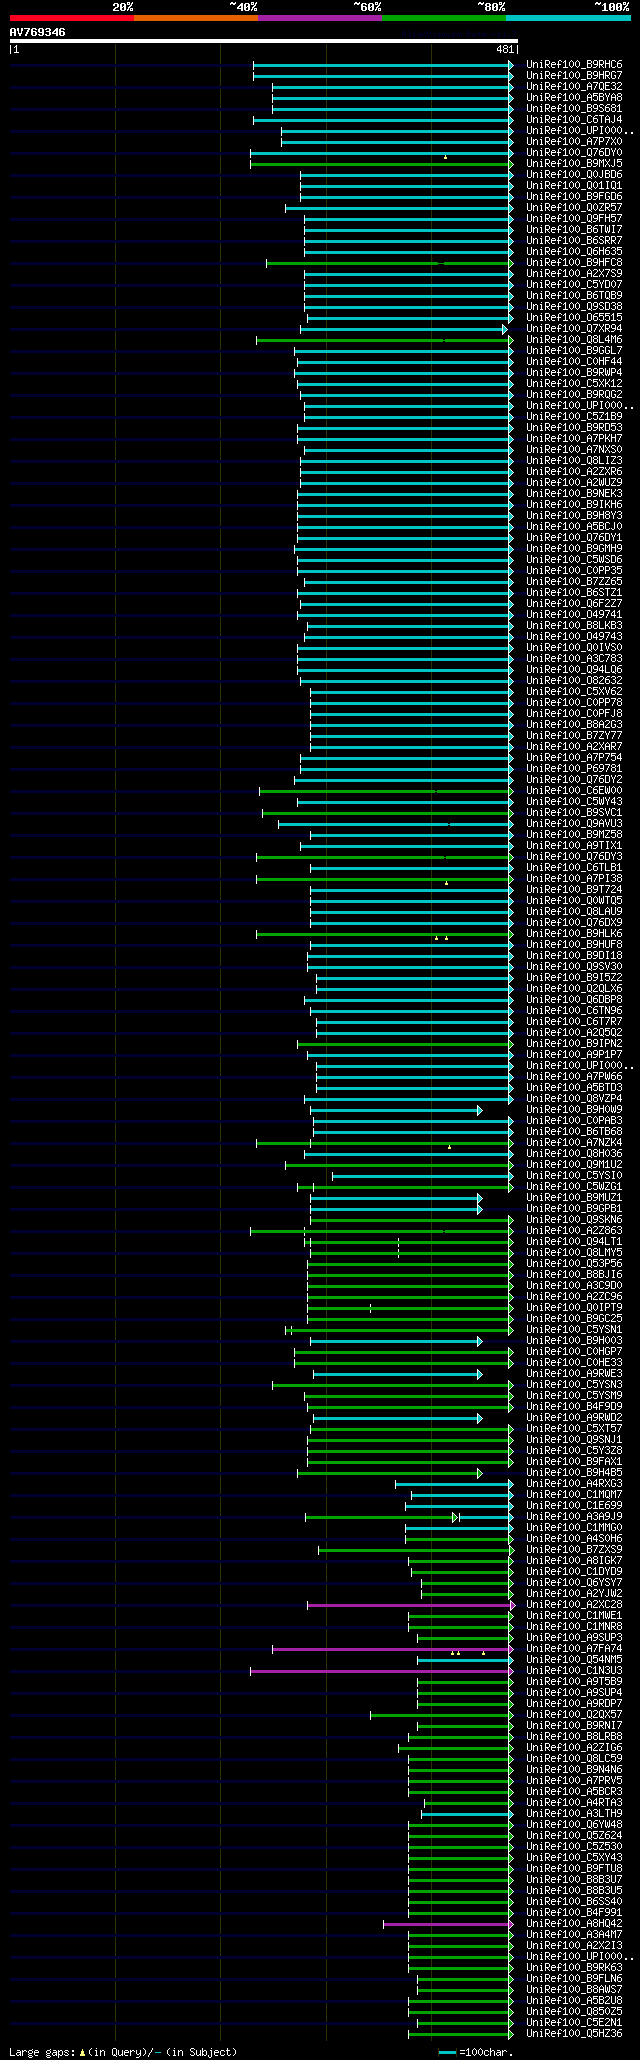Viewport: 640px width, 2060px height.
Task: Select label UniRef100_C6EW00
Action: coord(574,791)
